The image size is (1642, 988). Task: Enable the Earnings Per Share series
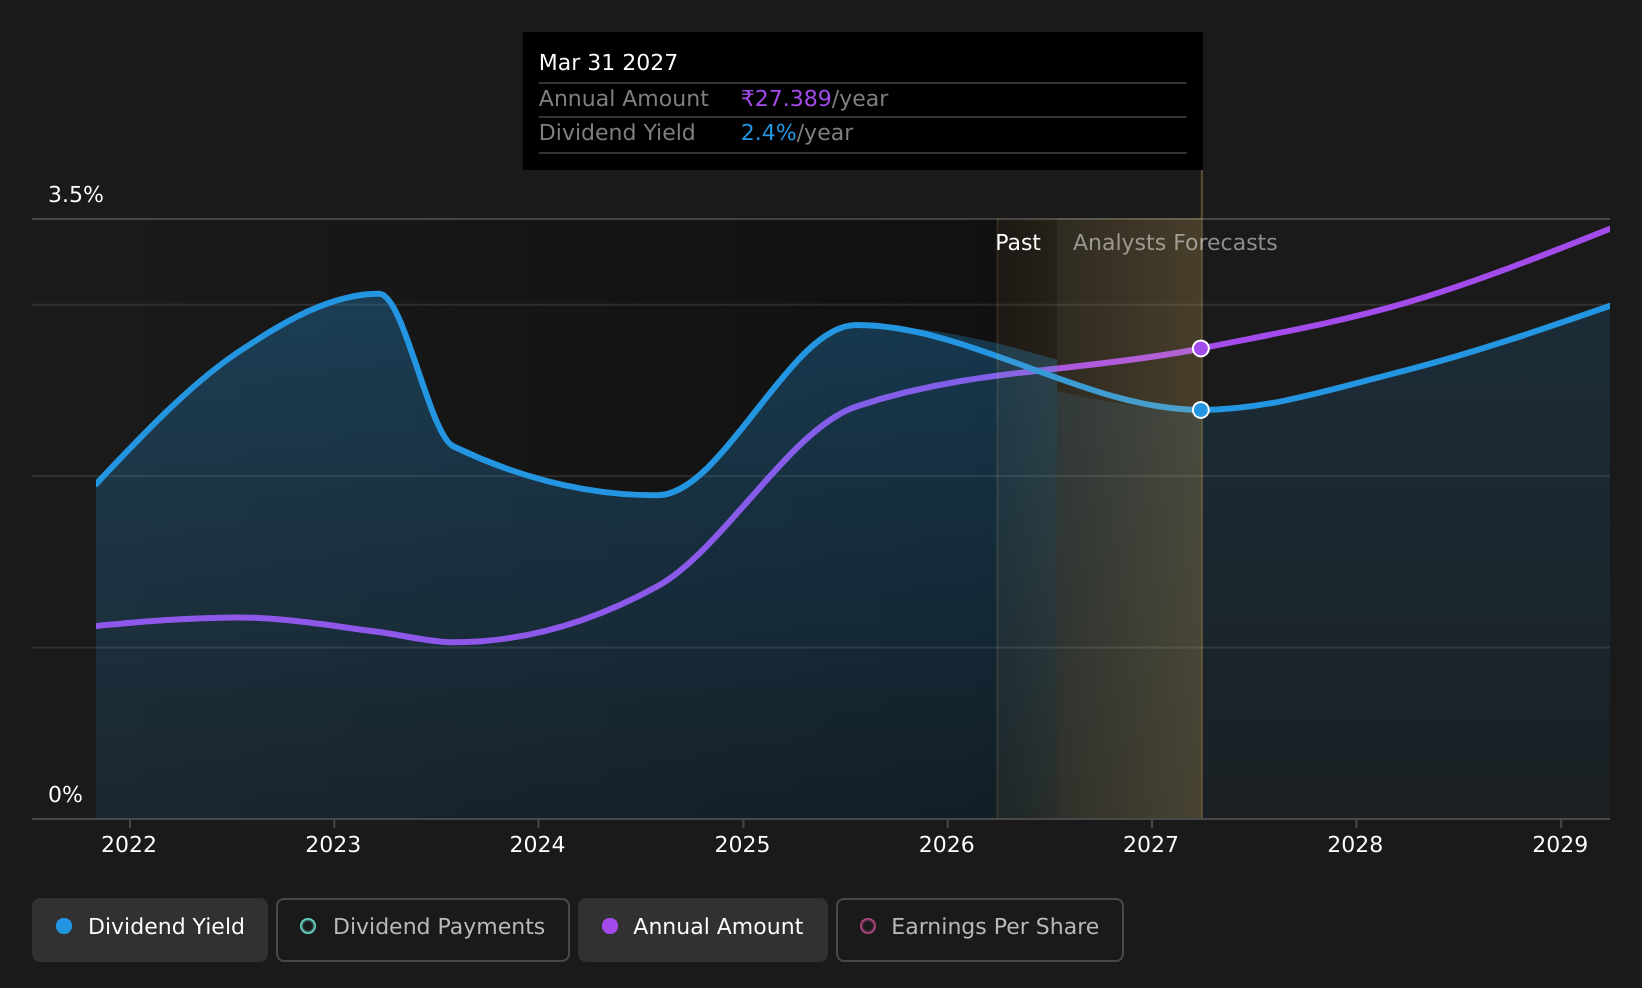click(x=979, y=929)
